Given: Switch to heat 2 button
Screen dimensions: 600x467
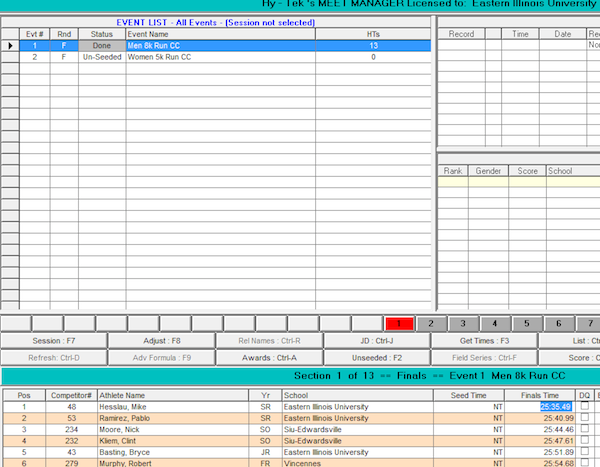Looking at the screenshot, I should click(430, 324).
